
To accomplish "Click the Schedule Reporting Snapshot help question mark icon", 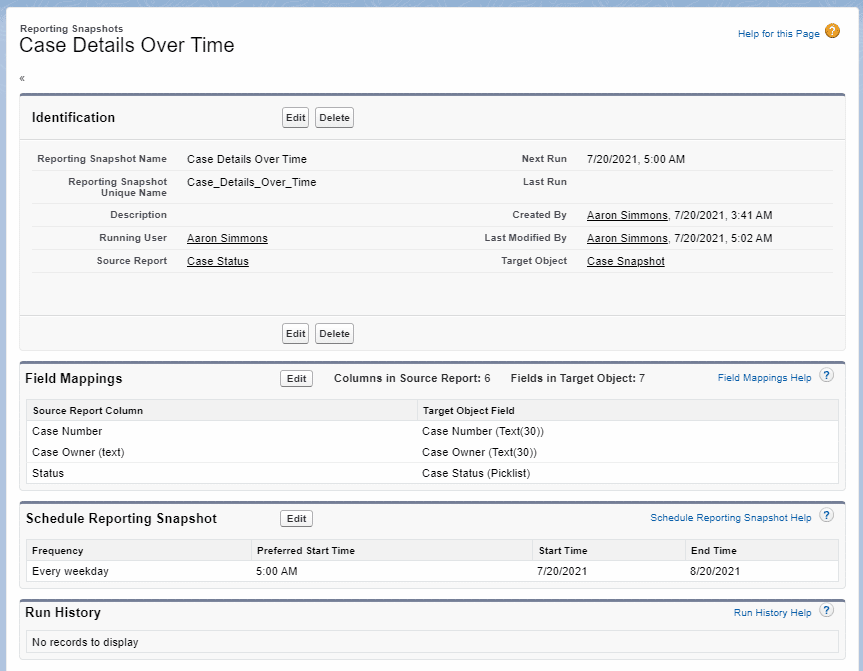I will [x=826, y=515].
